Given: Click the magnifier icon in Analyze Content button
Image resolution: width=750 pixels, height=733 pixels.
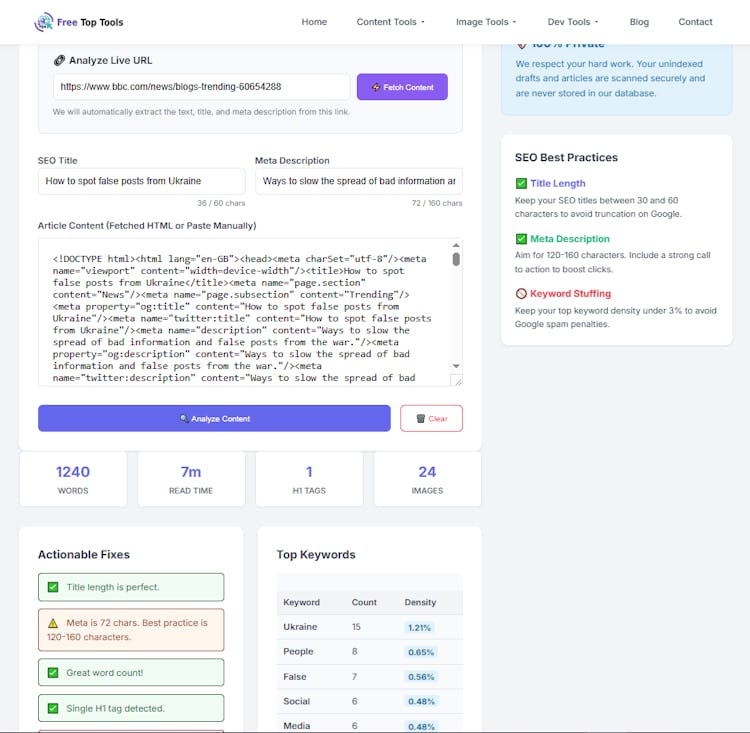Looking at the screenshot, I should (184, 419).
